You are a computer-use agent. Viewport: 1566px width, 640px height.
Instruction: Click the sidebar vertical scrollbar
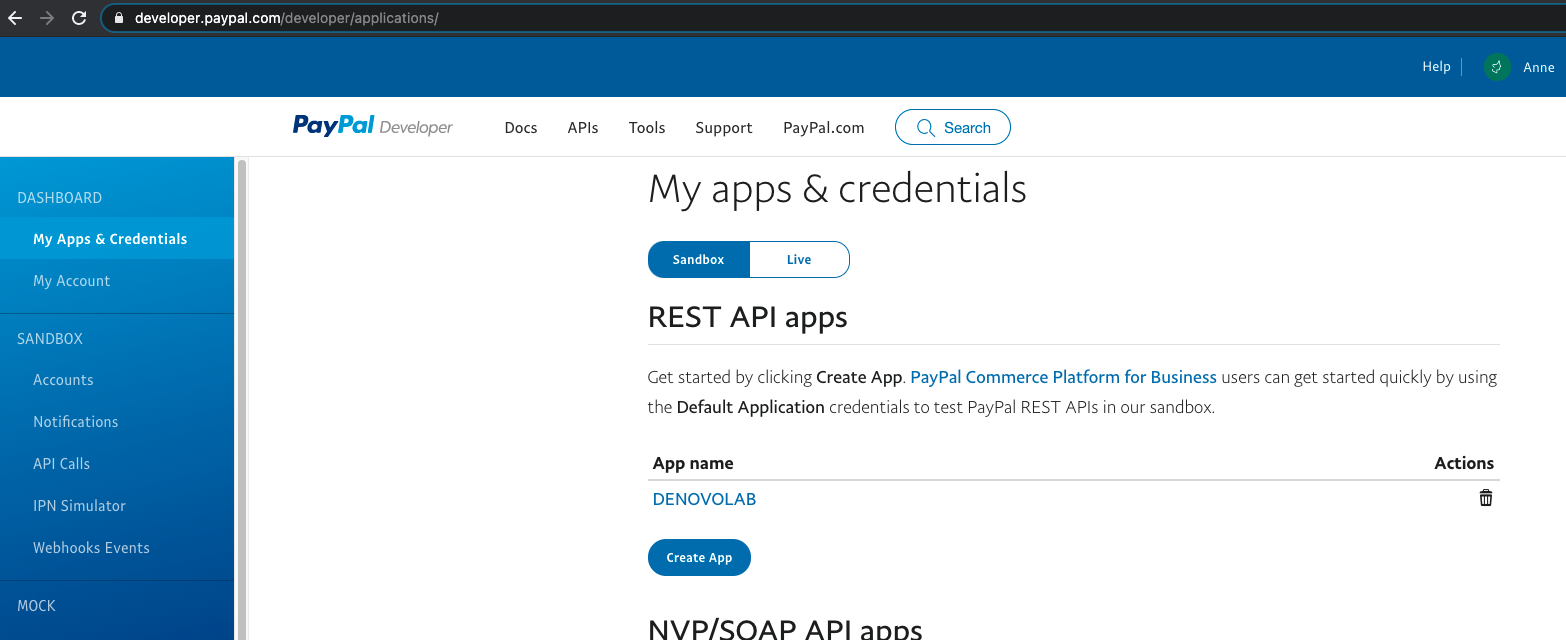pos(242,400)
